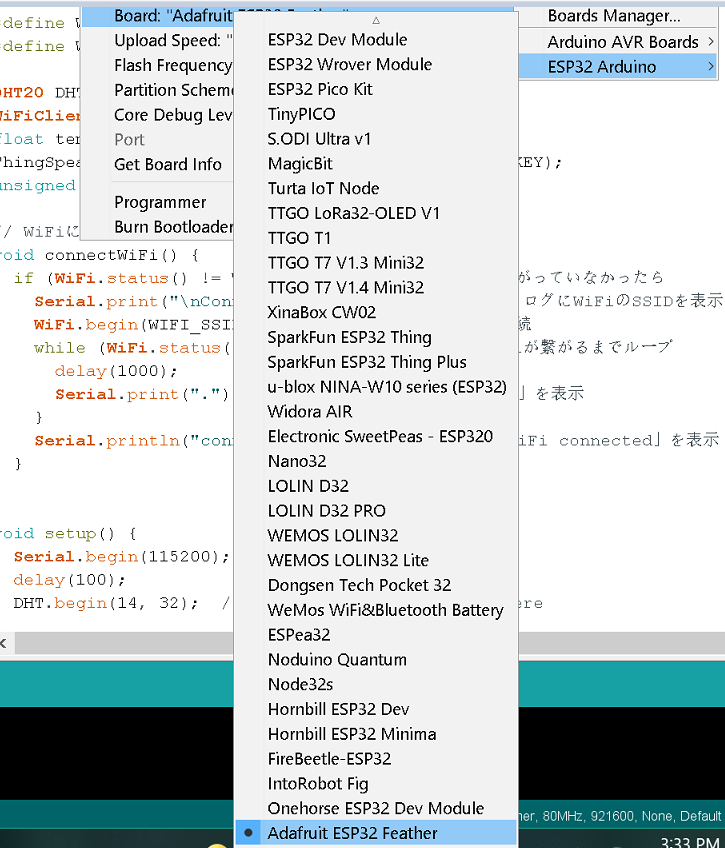Image resolution: width=725 pixels, height=848 pixels.
Task: Select the checked Adafruit ESP32 Feather entry
Action: [x=376, y=833]
